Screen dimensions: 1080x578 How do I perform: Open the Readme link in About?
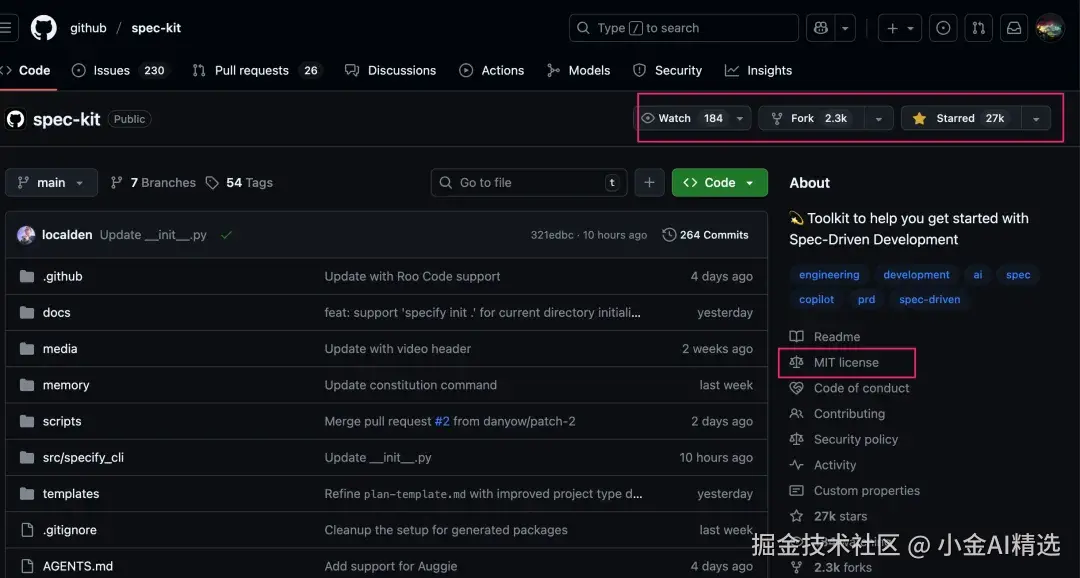tap(825, 337)
